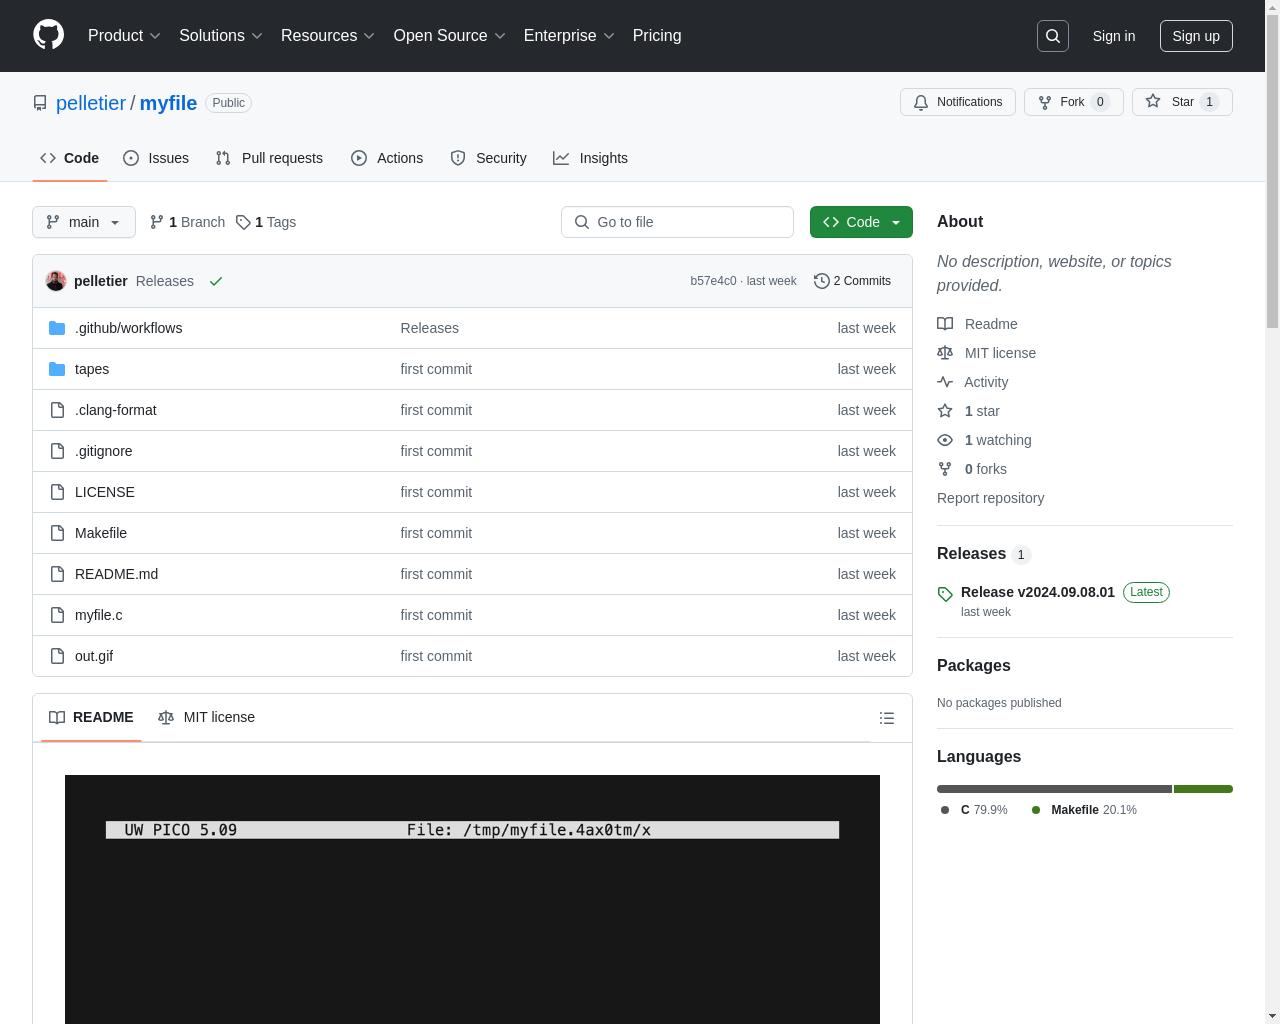Expand the Product menu
The width and height of the screenshot is (1280, 1024).
tap(124, 36)
